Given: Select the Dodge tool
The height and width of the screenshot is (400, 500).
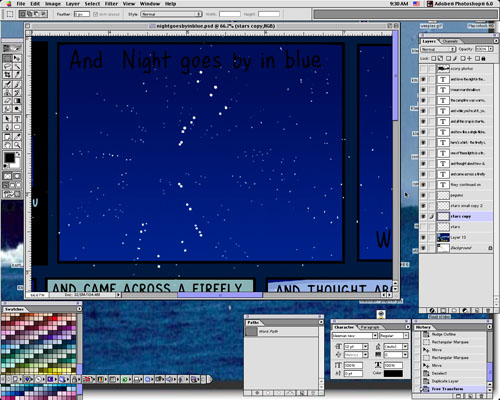Looking at the screenshot, I should (x=17, y=109).
